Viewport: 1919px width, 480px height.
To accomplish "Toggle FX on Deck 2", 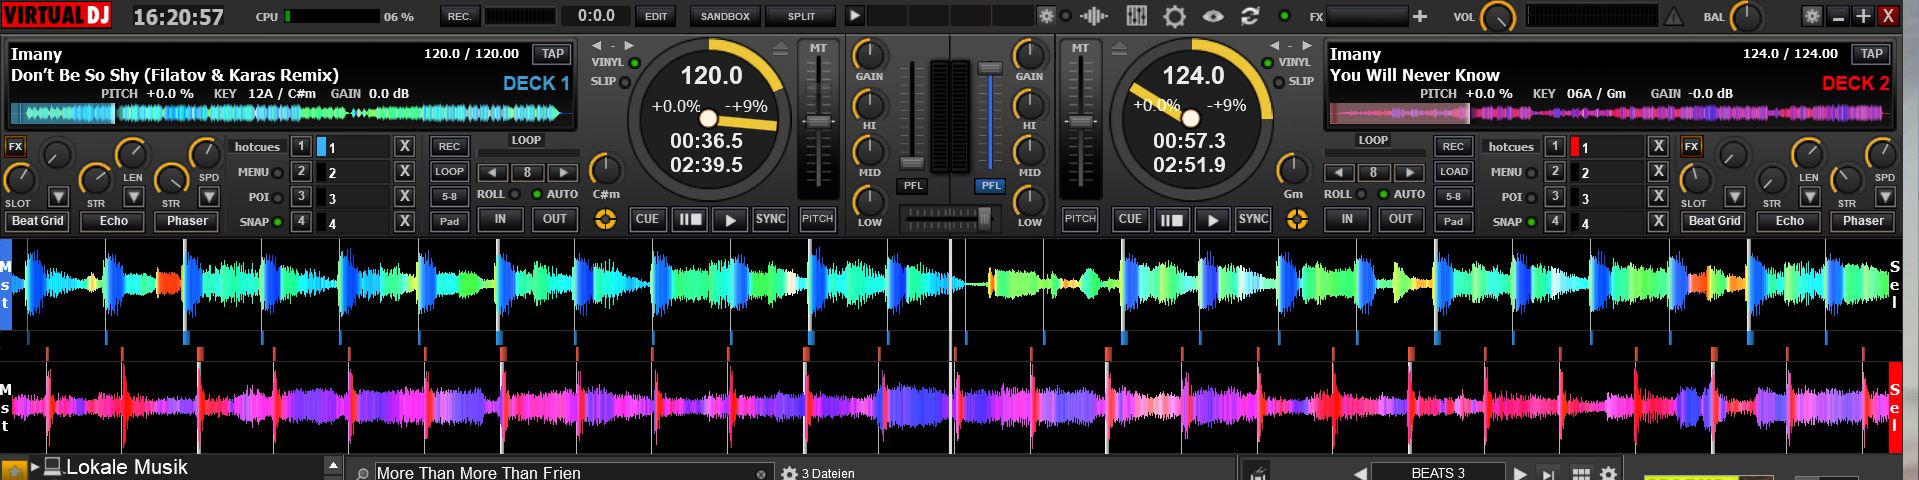I will tap(1691, 146).
